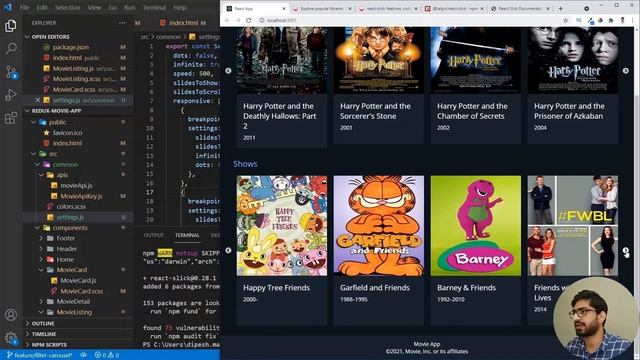The image size is (640, 360).
Task: Open the Search view in activity bar
Action: coord(11,48)
